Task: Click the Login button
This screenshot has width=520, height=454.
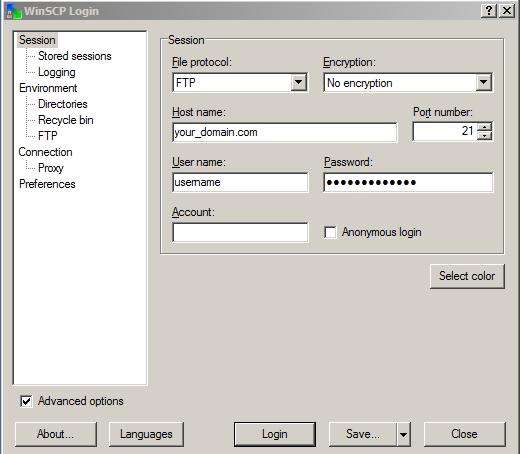Action: coord(275,434)
